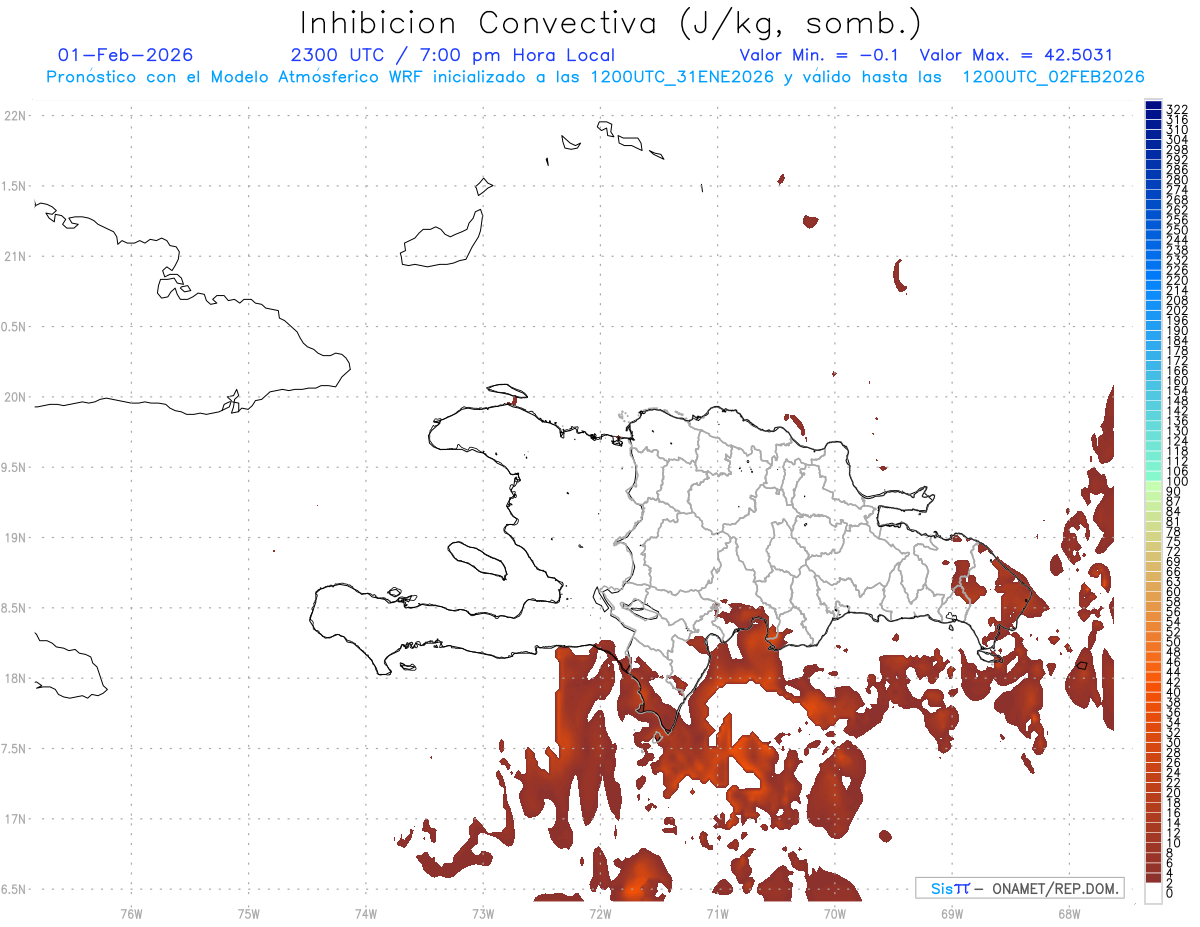The width and height of the screenshot is (1200, 927).
Task: Click the "100" color scale value
Action: tap(1176, 482)
